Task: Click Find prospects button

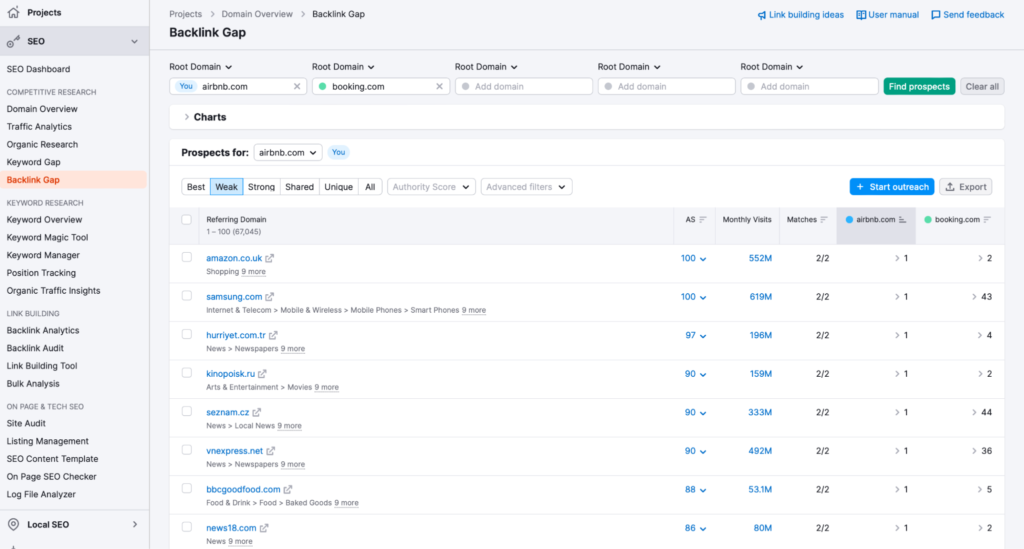Action: [919, 86]
